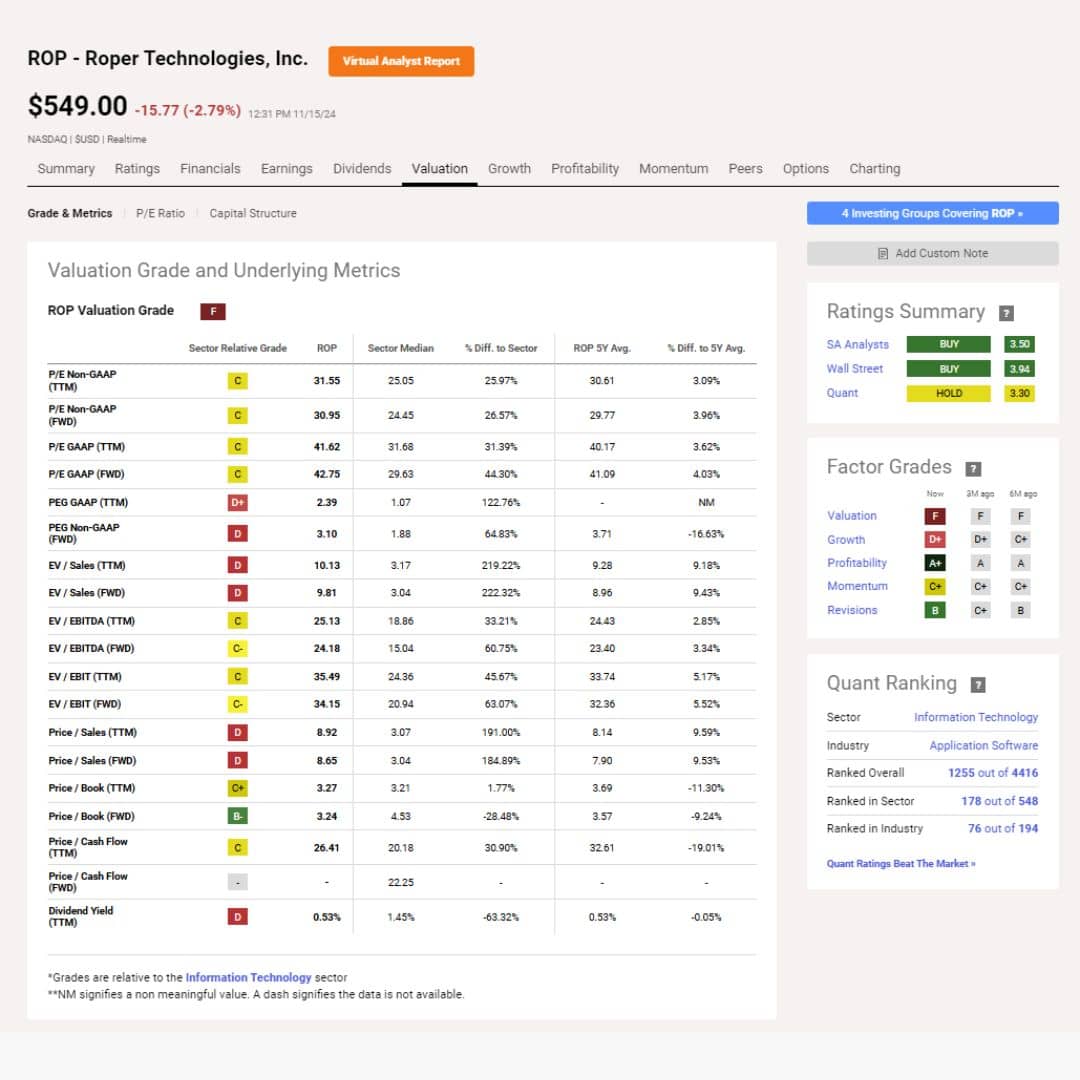Image resolution: width=1080 pixels, height=1080 pixels.
Task: Click Ratings Summary help question-mark icon
Action: tap(1006, 313)
